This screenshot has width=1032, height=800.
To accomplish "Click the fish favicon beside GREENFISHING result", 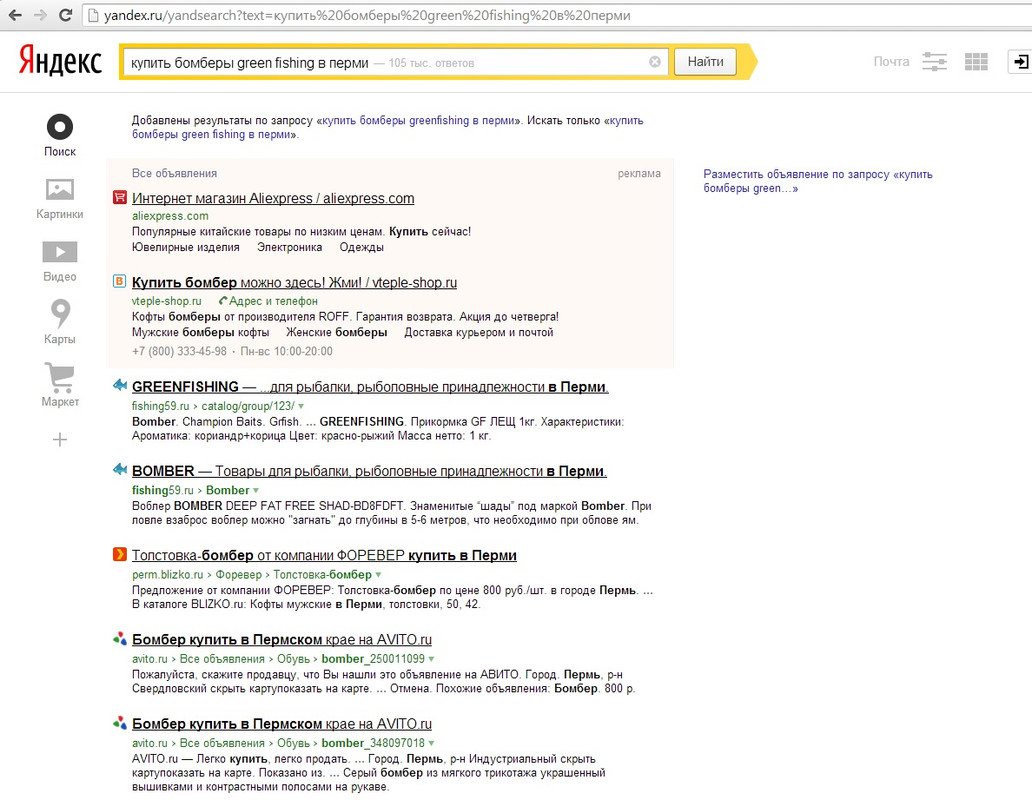I will click(119, 385).
